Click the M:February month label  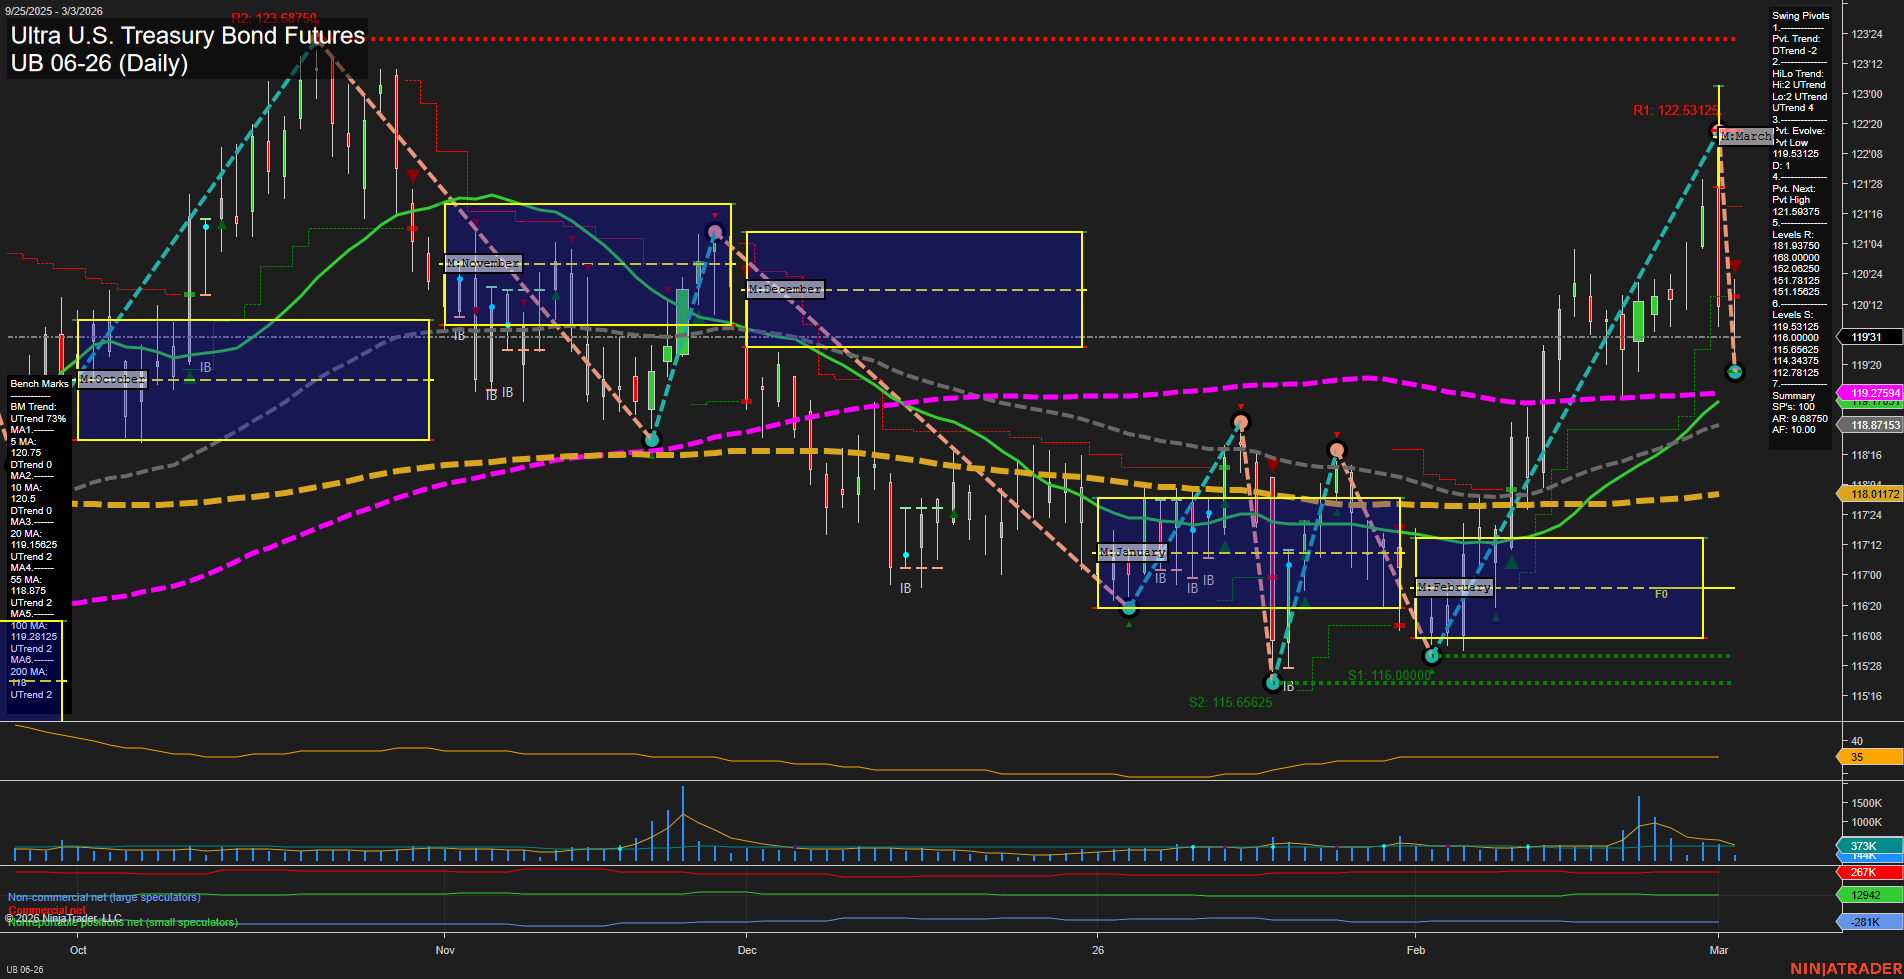tap(1455, 588)
